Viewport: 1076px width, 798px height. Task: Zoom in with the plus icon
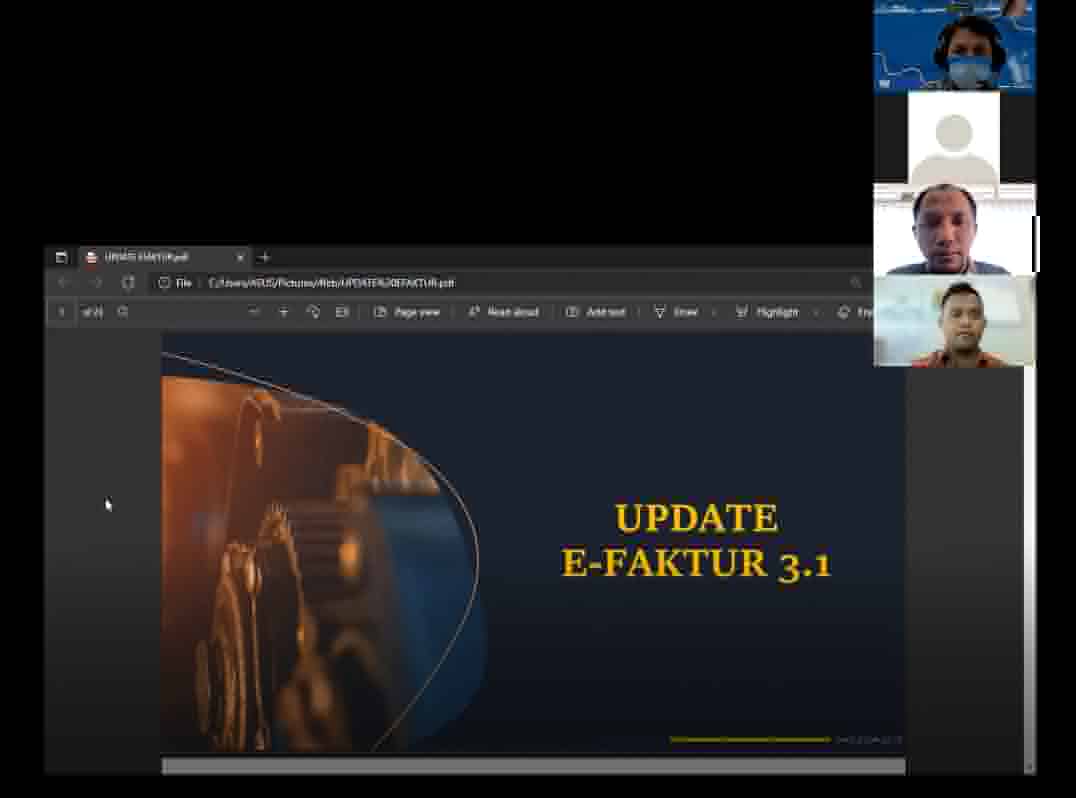click(284, 312)
